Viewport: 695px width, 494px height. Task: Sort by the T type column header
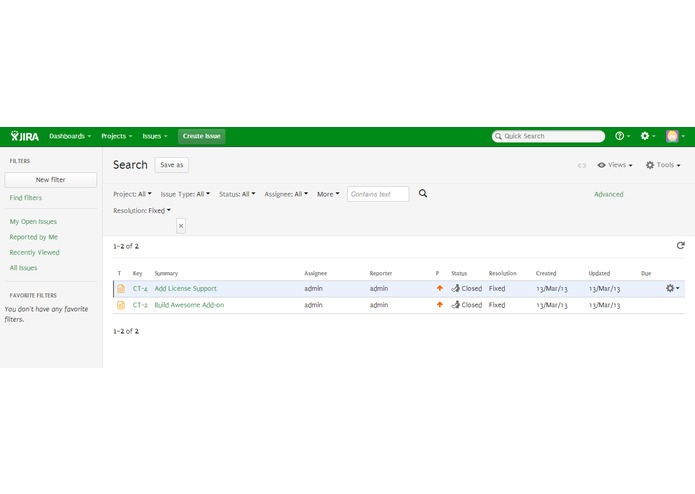point(119,273)
